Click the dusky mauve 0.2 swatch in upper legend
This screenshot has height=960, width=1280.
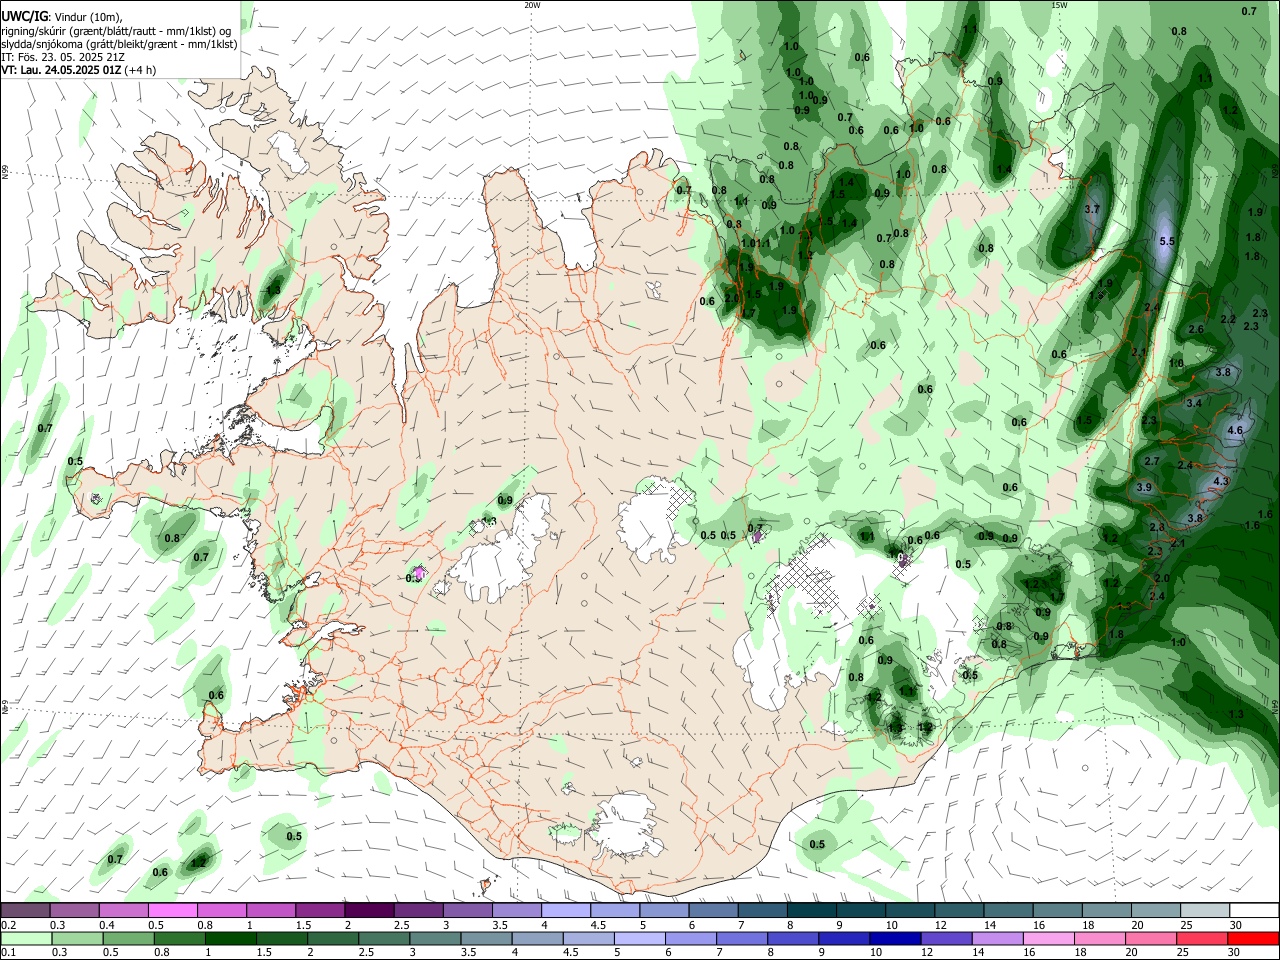coord(25,911)
